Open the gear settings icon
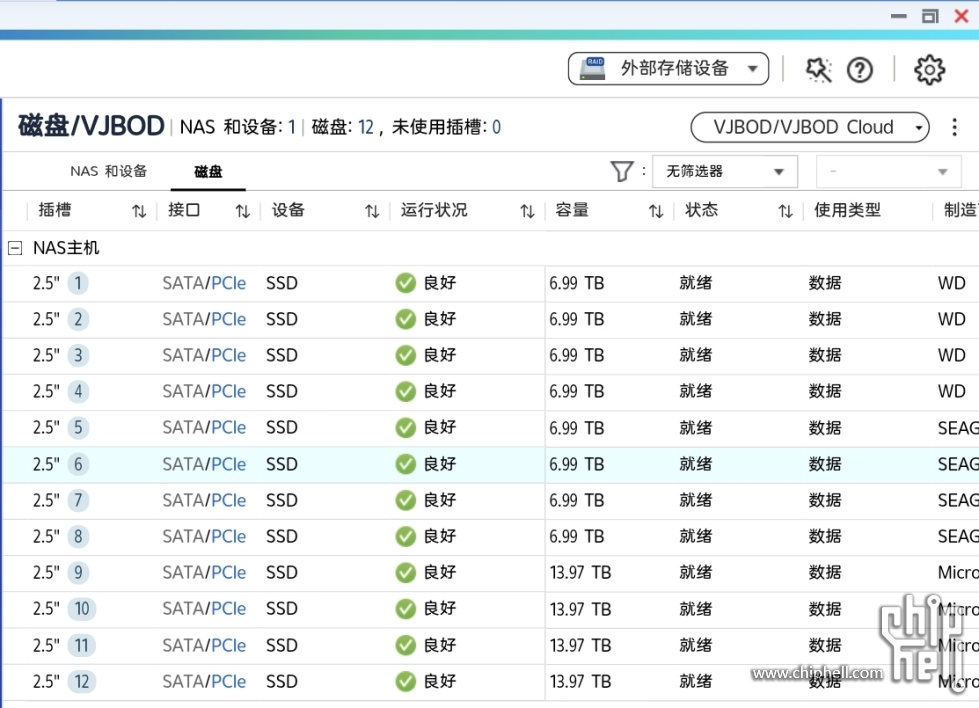This screenshot has width=979, height=708. (929, 70)
